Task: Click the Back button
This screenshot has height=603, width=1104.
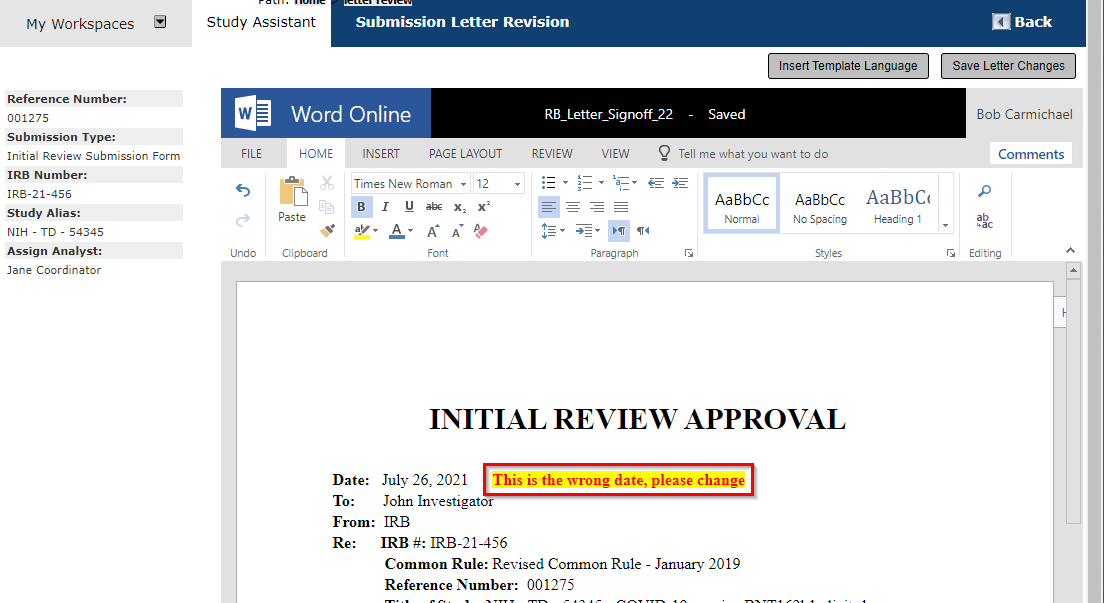Action: tap(1022, 22)
